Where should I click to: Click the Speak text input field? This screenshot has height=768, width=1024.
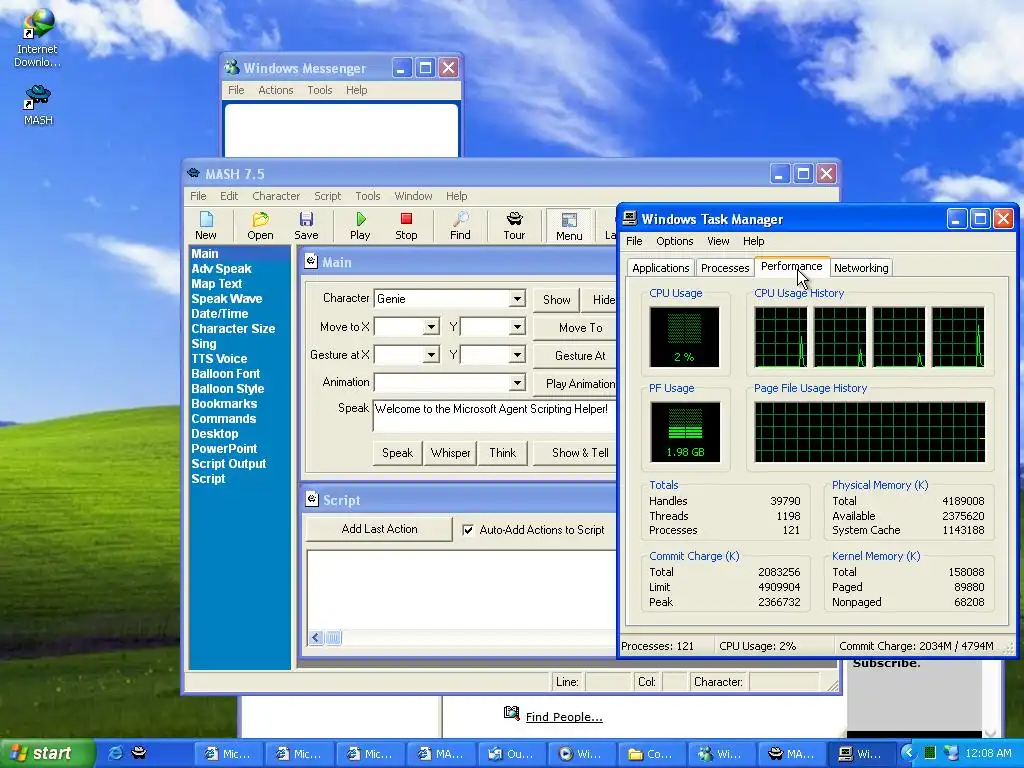click(x=494, y=416)
